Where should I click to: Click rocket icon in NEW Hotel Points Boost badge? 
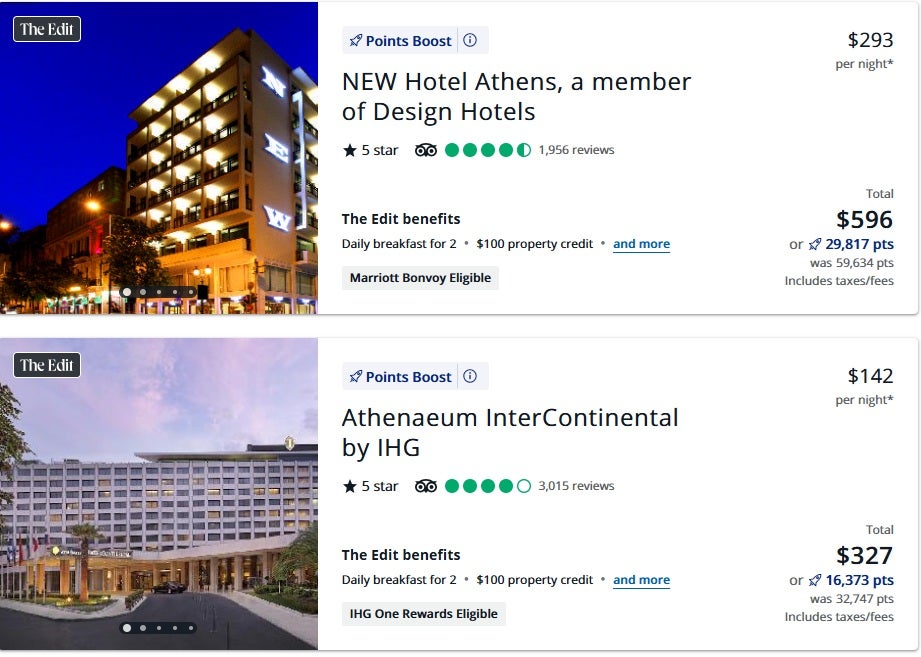[355, 41]
